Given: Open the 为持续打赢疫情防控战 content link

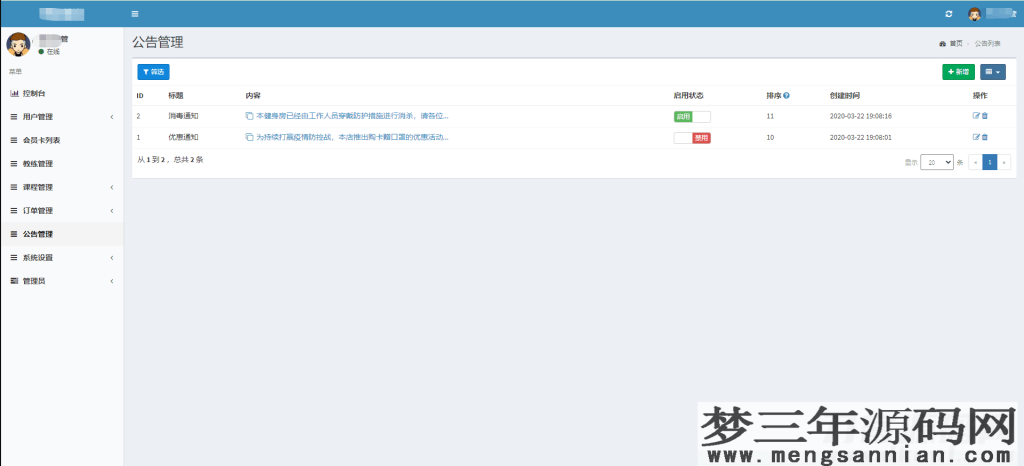Looking at the screenshot, I should (352, 138).
